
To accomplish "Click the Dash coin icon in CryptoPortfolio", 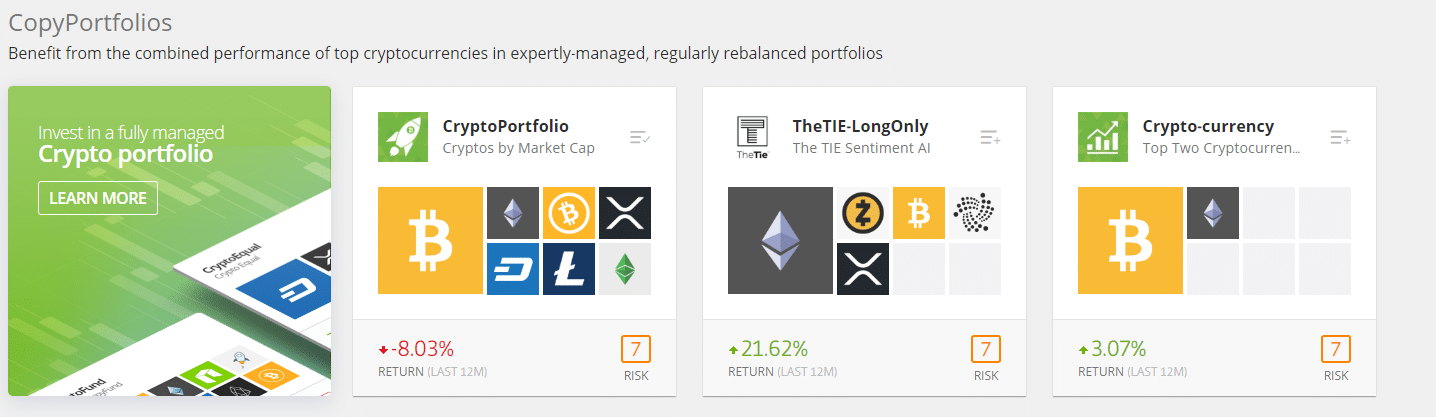I will pyautogui.click(x=512, y=269).
